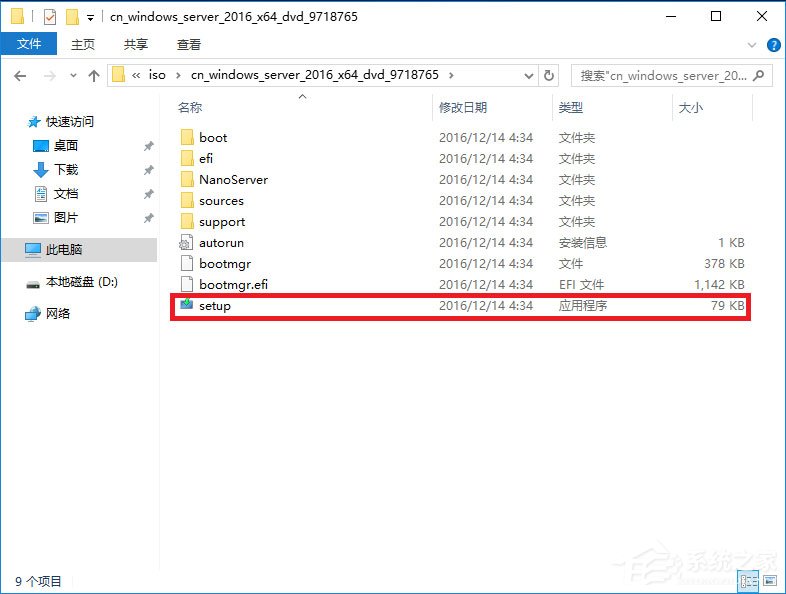Switch to details view in status bar

pos(748,581)
